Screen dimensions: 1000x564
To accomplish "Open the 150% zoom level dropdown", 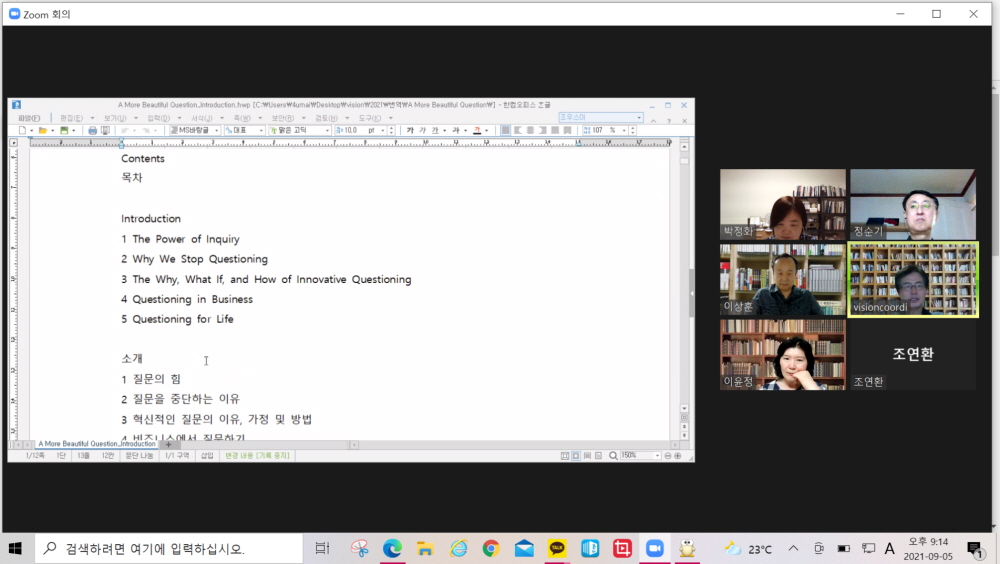I will (x=640, y=455).
